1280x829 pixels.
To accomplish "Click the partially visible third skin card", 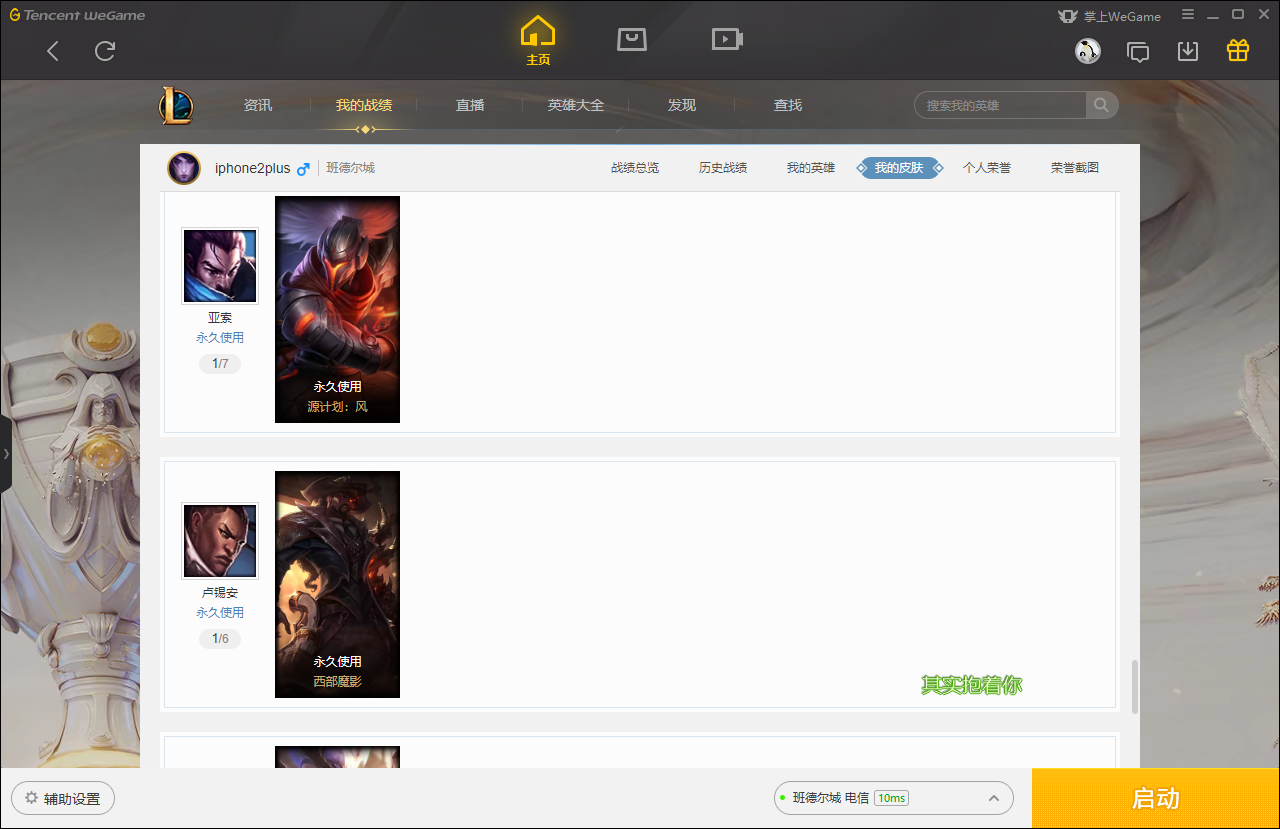I will (337, 757).
